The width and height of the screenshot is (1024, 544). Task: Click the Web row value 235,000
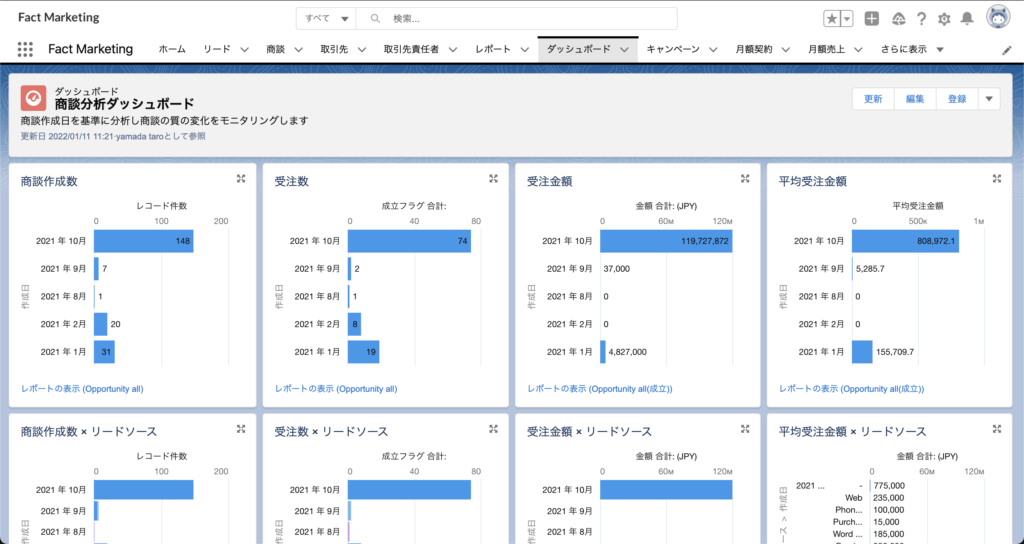pos(889,498)
